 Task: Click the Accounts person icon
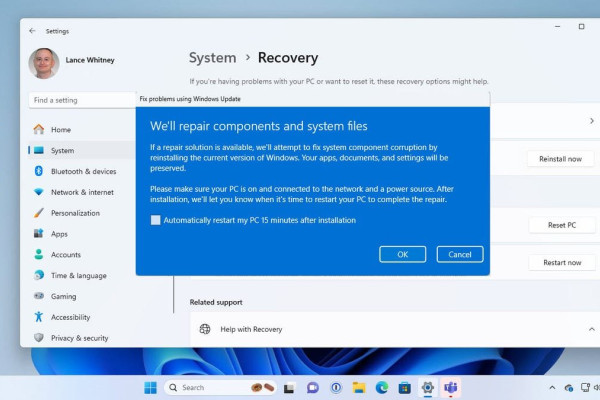tap(39, 254)
